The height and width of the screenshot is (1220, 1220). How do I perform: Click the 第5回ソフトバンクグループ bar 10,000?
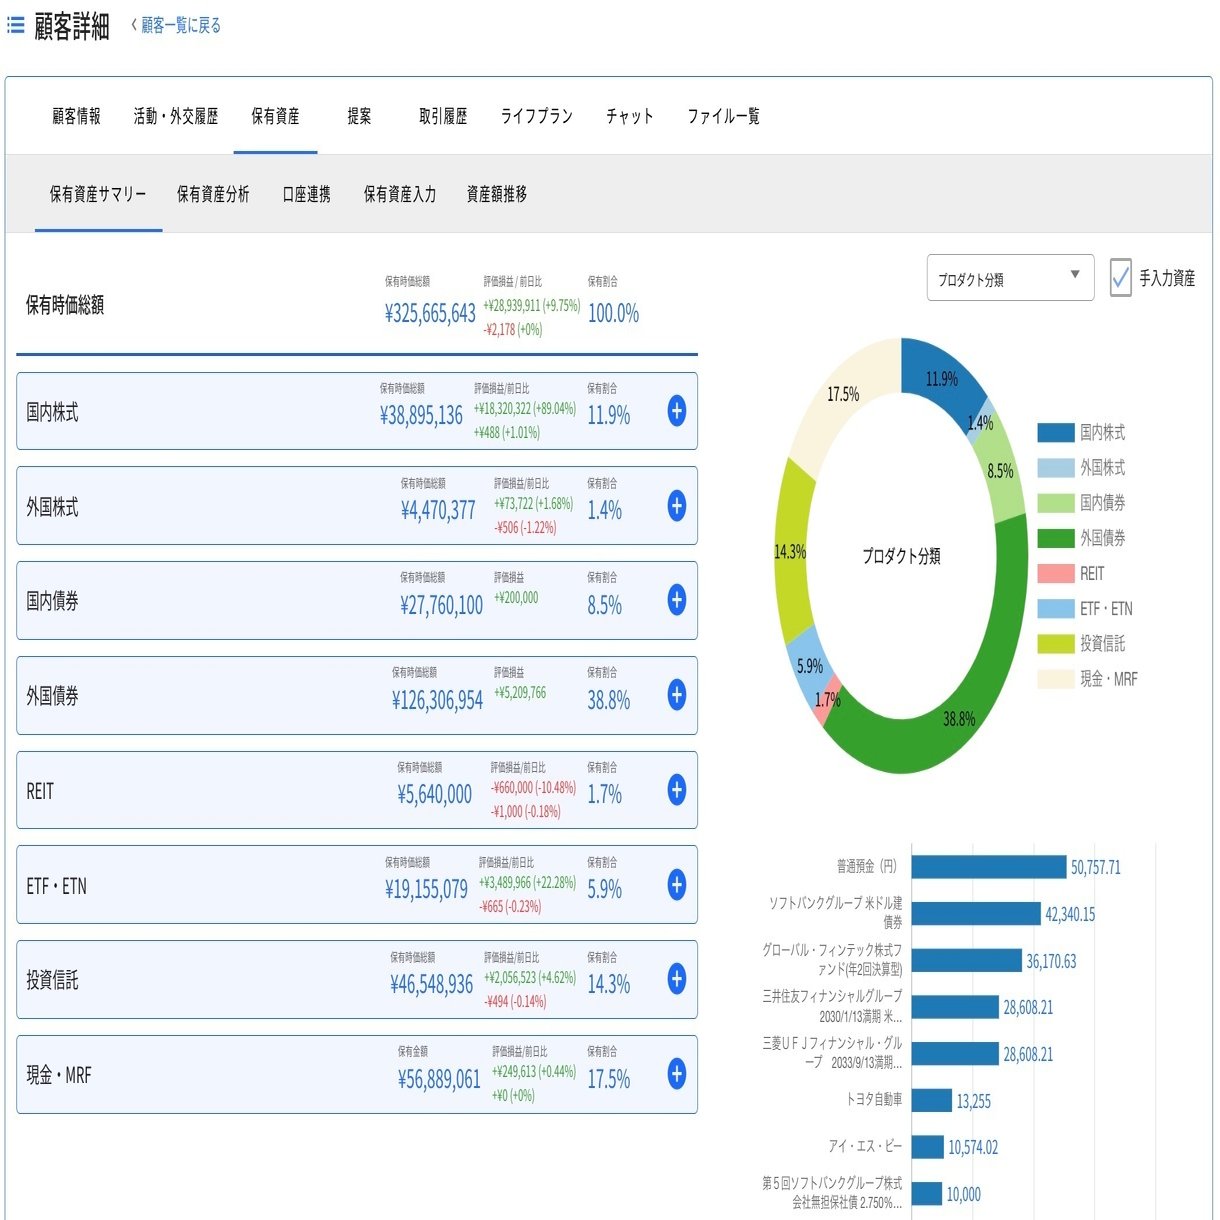coord(927,1193)
